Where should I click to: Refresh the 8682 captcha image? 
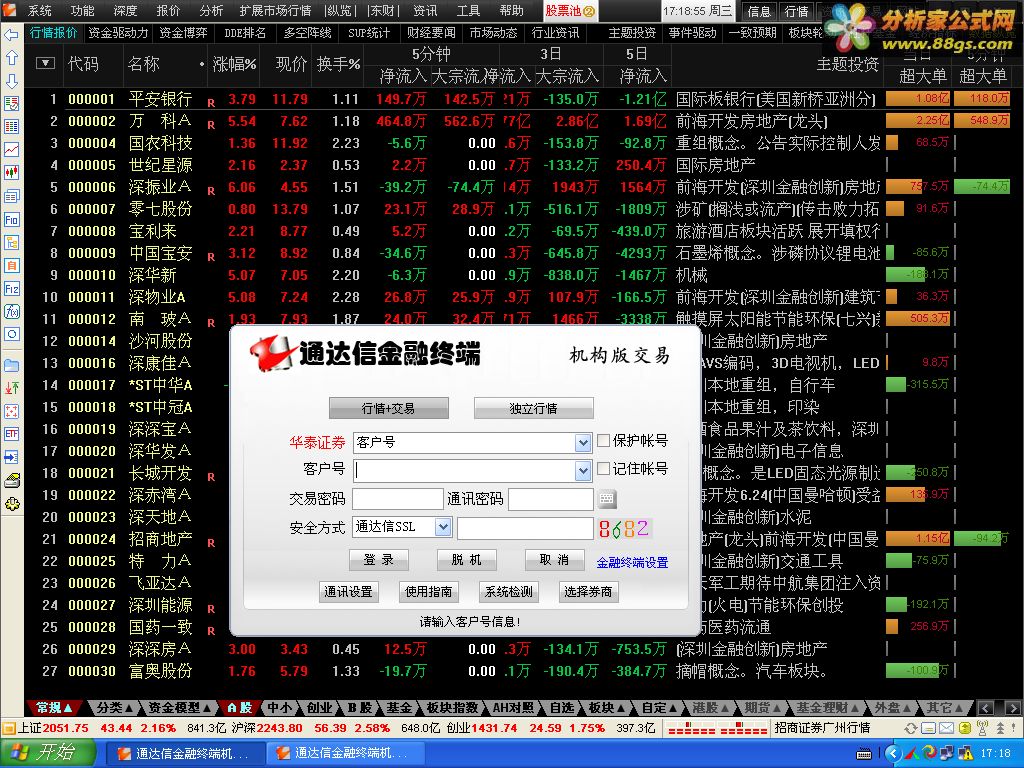(x=624, y=528)
